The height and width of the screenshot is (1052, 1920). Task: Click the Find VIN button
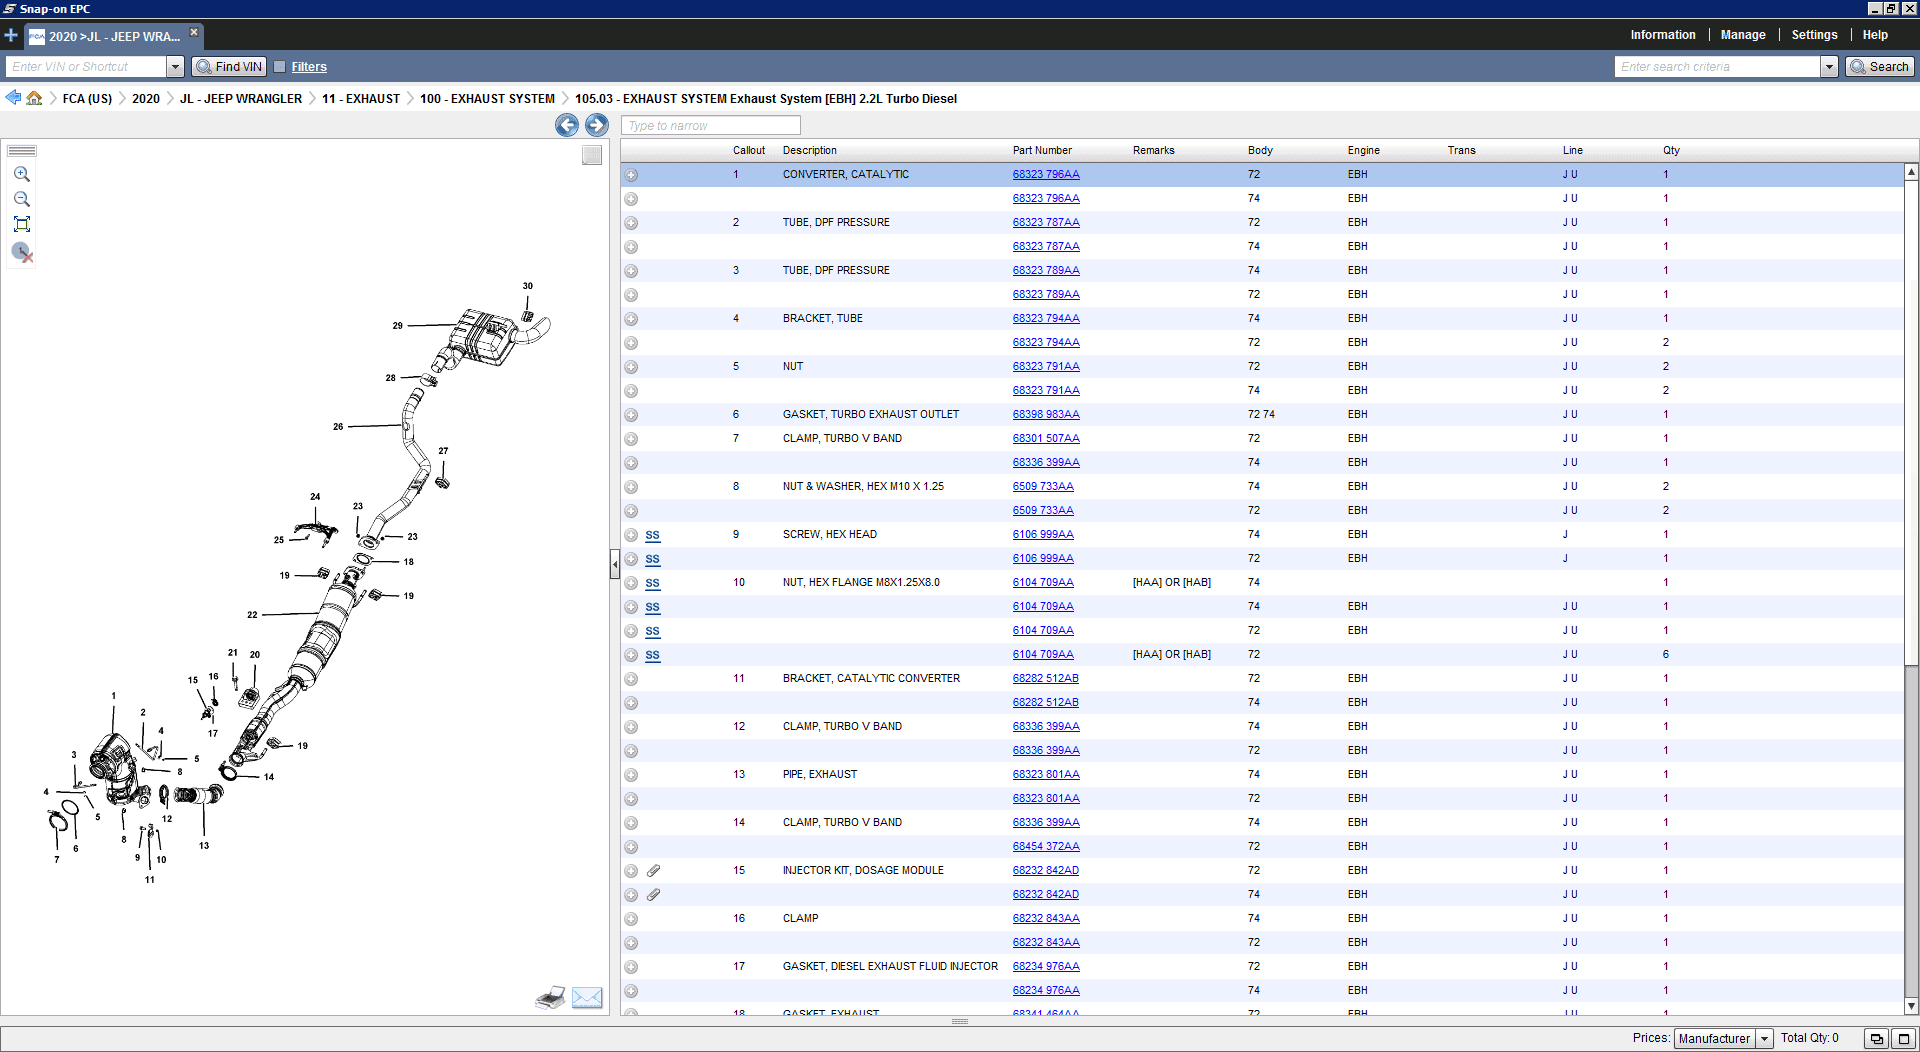tap(229, 67)
